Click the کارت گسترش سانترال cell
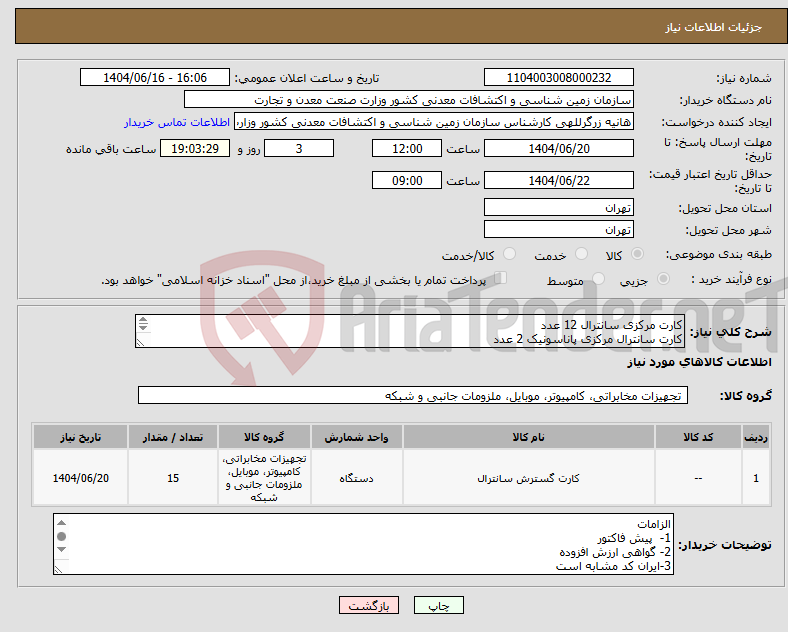Screen dimensions: 788x632 [x=528, y=478]
